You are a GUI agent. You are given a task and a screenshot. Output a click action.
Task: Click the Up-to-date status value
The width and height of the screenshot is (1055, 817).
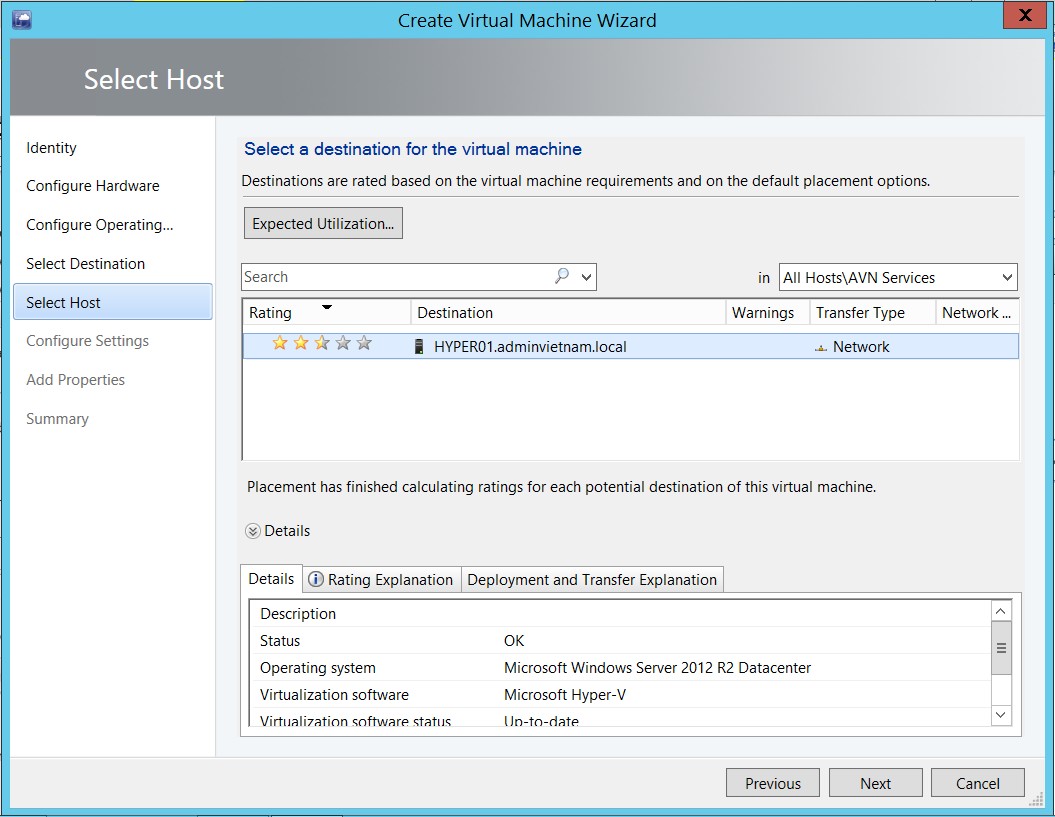[542, 720]
